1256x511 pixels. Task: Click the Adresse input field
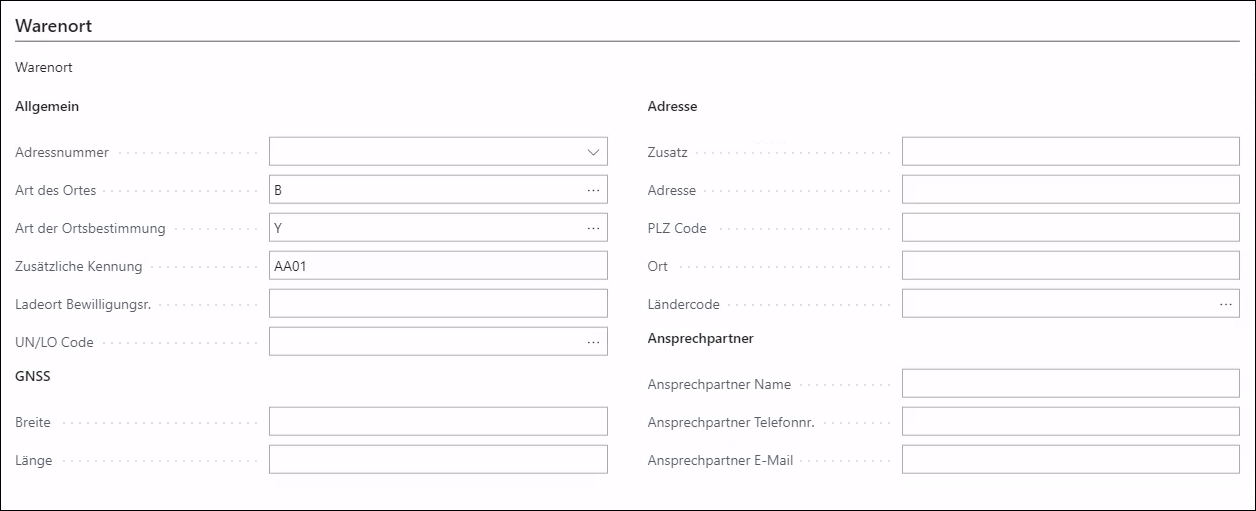click(1071, 190)
